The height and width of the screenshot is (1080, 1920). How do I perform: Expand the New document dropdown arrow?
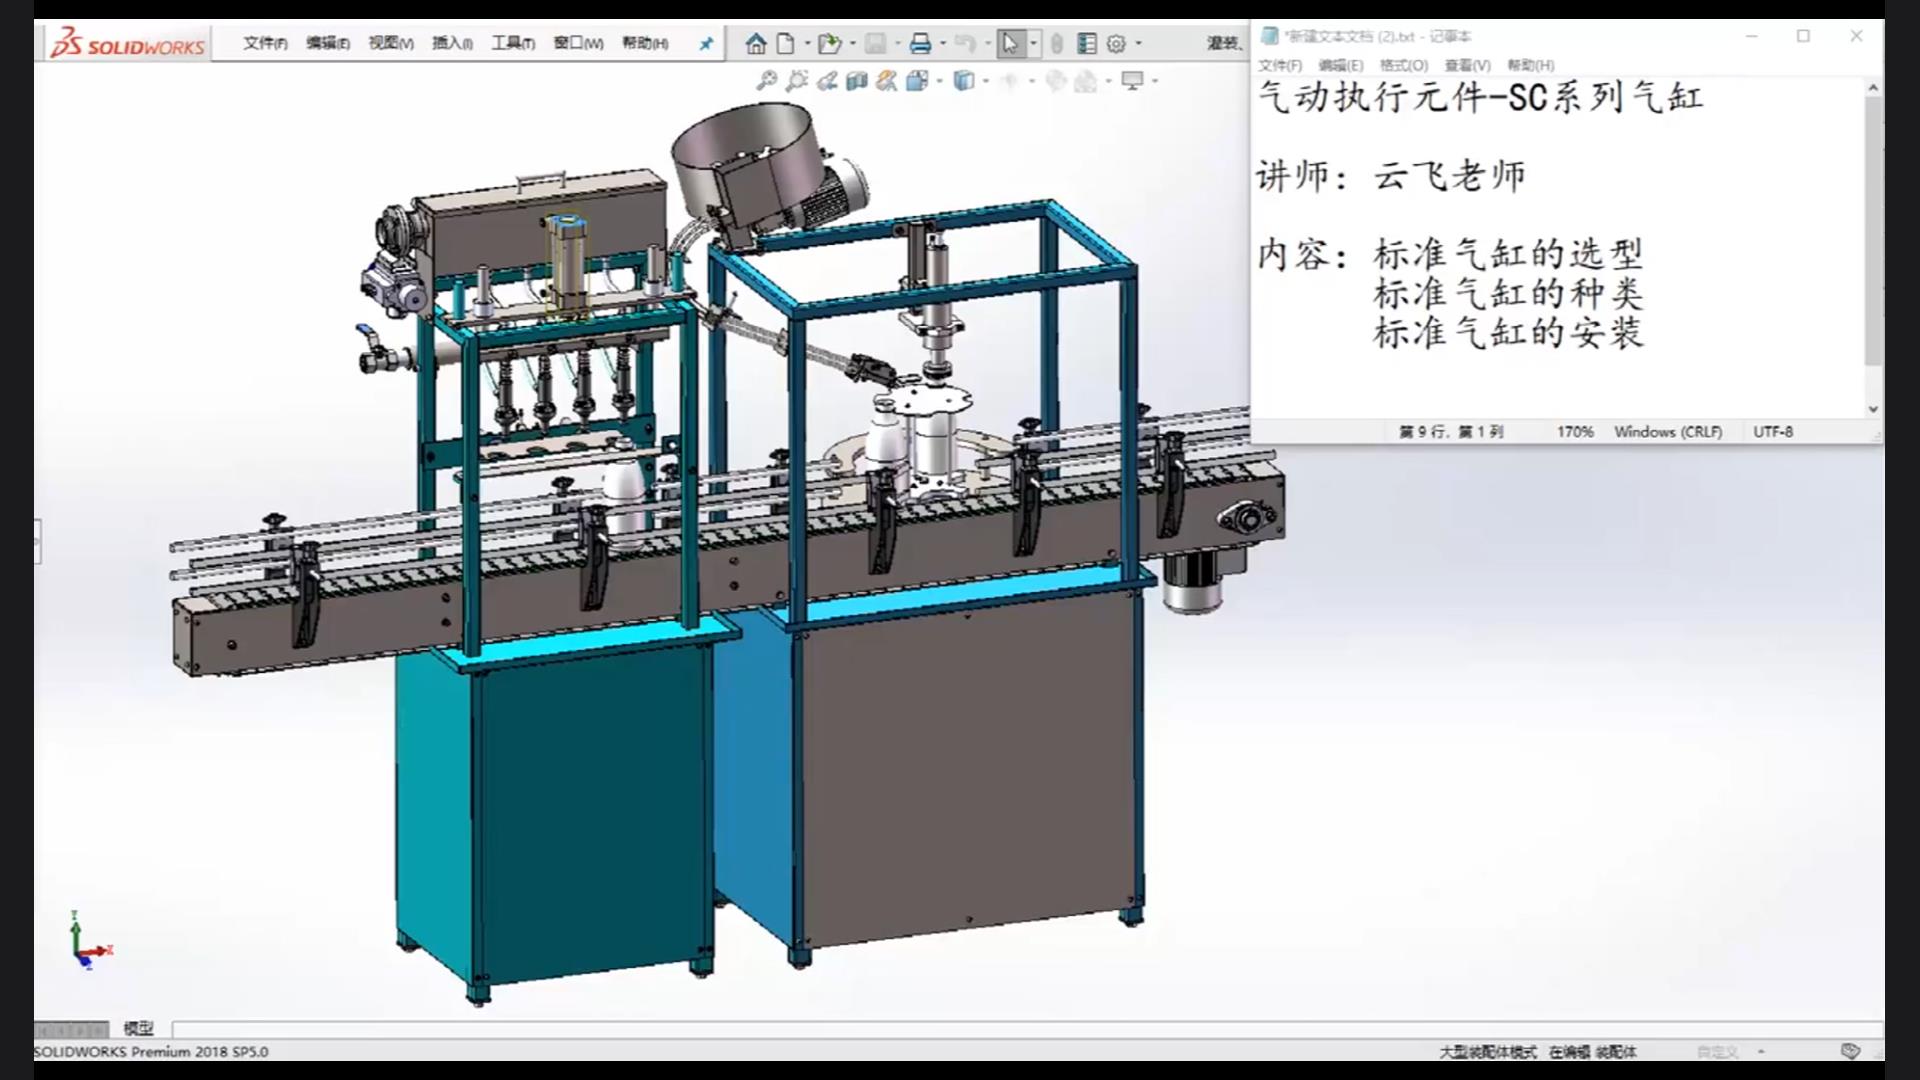pyautogui.click(x=807, y=44)
